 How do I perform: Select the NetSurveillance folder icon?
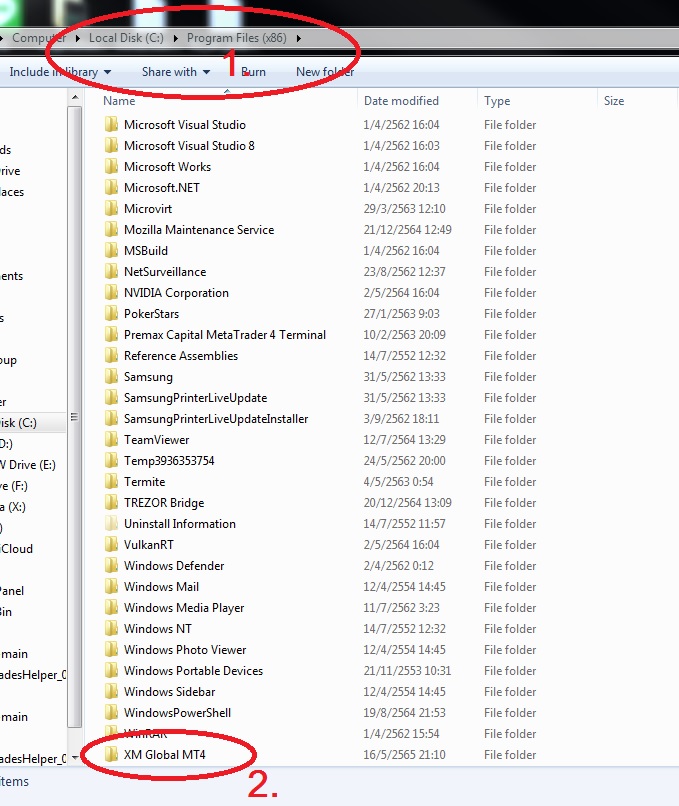[x=111, y=272]
